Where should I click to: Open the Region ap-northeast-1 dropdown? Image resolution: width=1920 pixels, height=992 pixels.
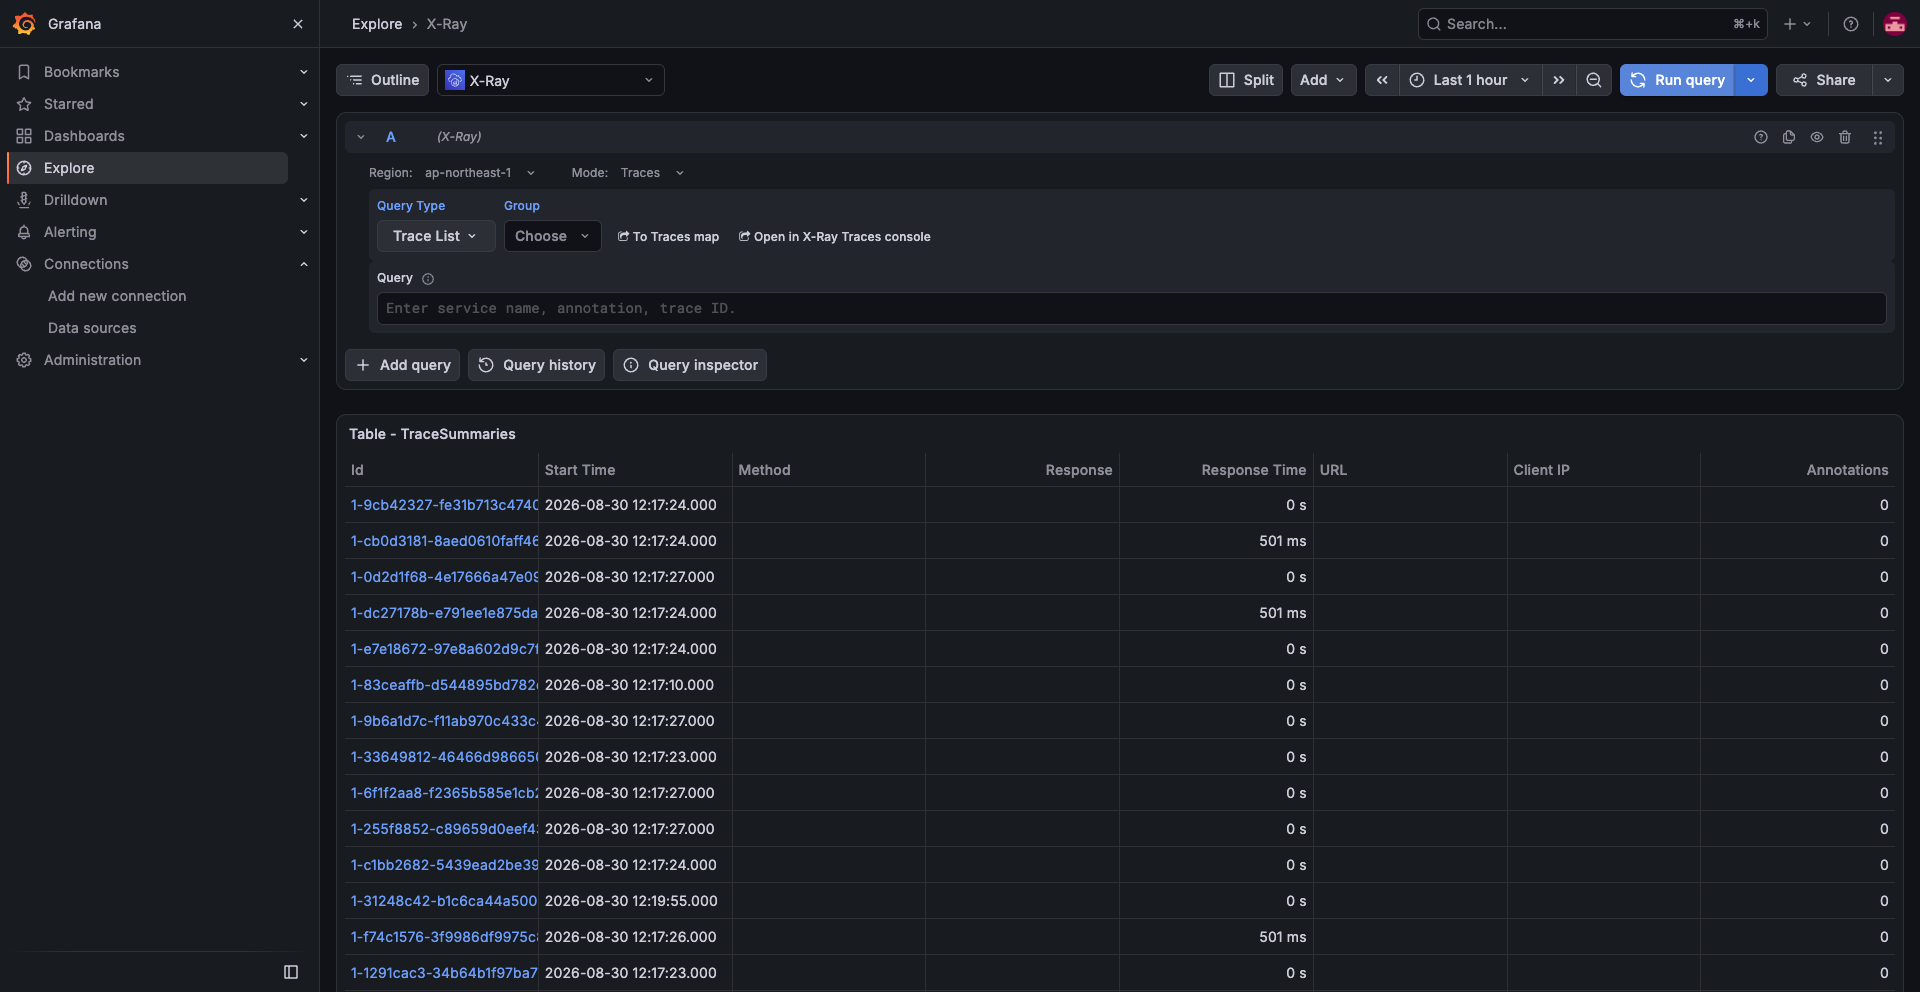pyautogui.click(x=480, y=173)
